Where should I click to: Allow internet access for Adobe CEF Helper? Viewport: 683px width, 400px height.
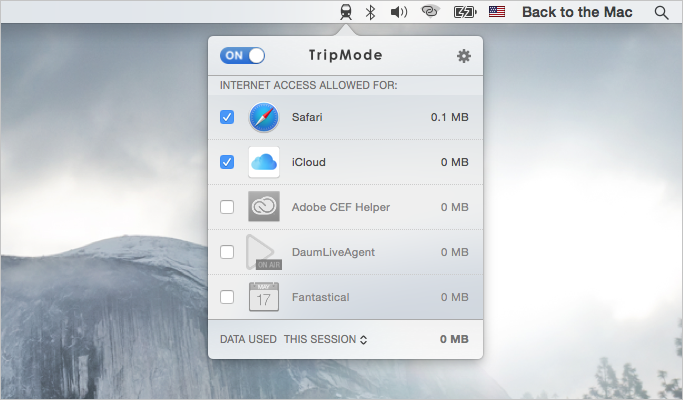coord(227,207)
